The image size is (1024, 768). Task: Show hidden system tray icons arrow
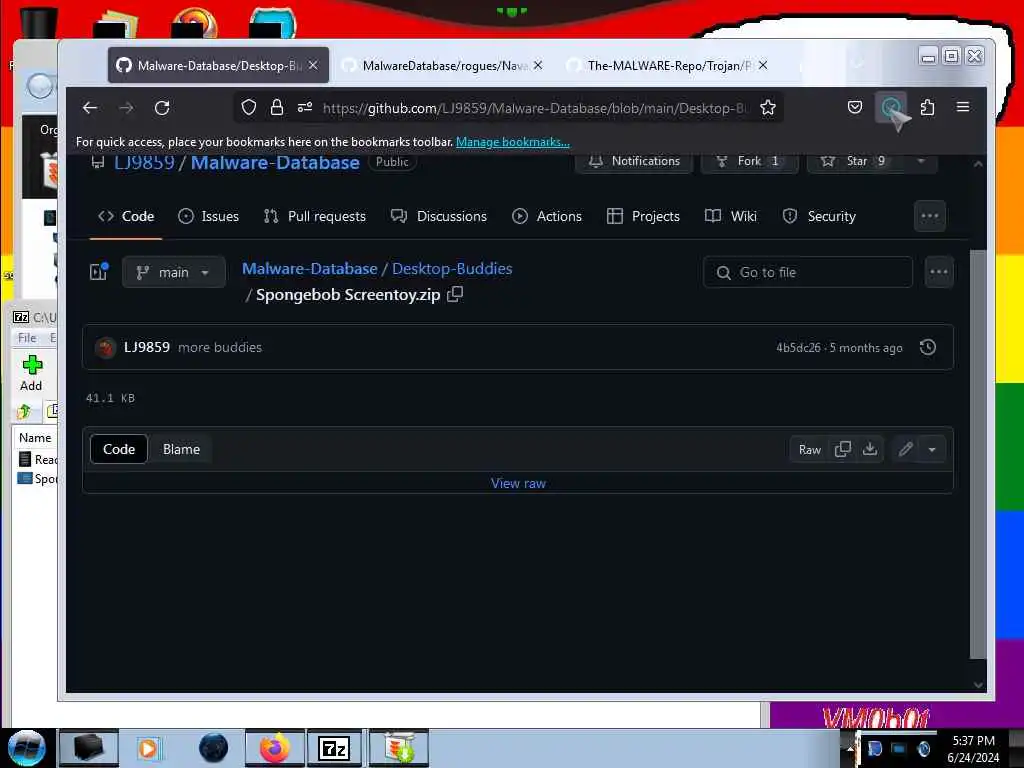[850, 748]
